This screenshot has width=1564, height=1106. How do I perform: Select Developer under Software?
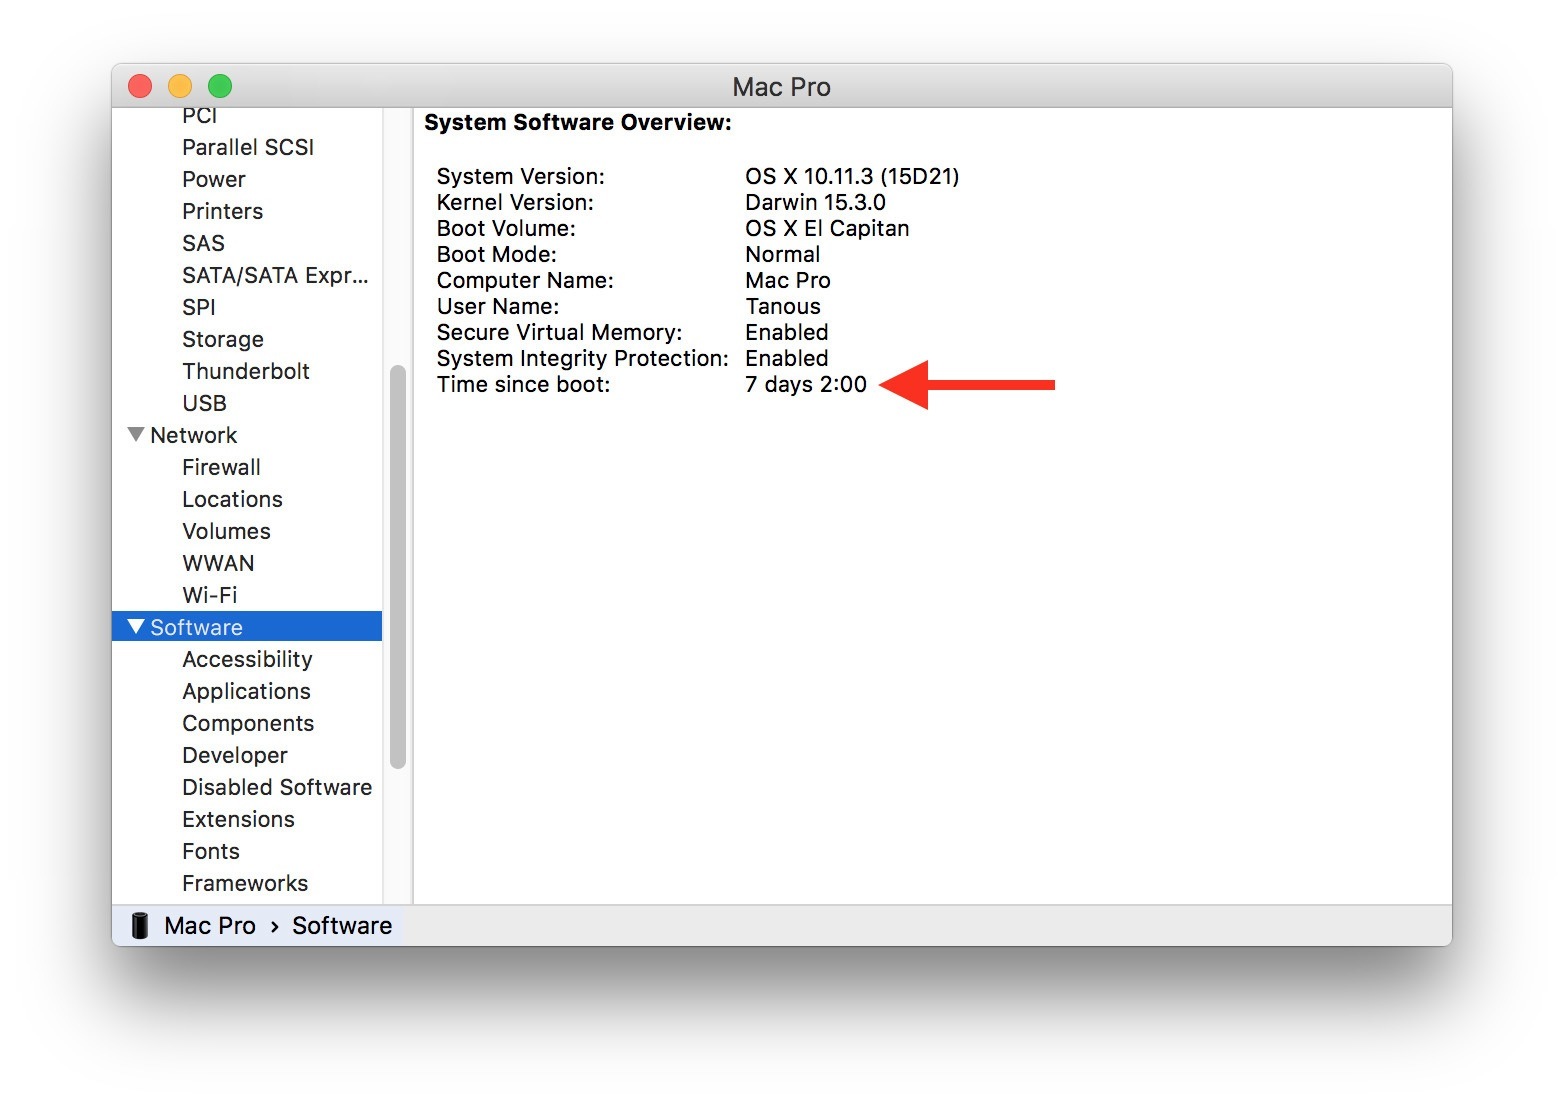[235, 755]
